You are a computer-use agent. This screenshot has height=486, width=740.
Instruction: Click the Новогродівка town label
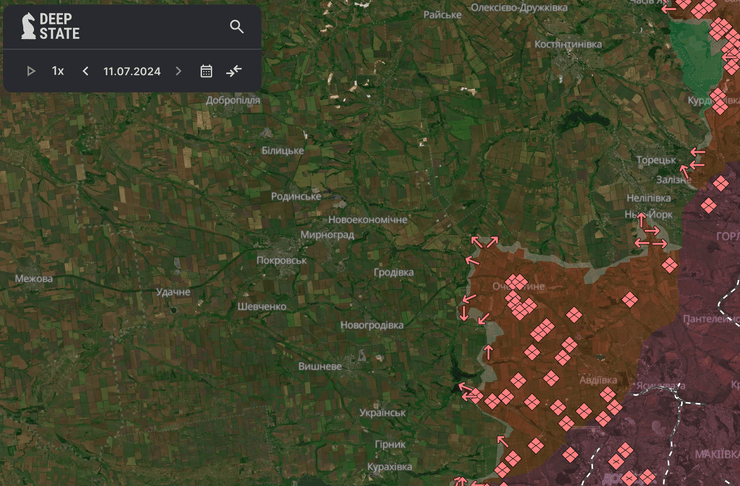pyautogui.click(x=372, y=326)
